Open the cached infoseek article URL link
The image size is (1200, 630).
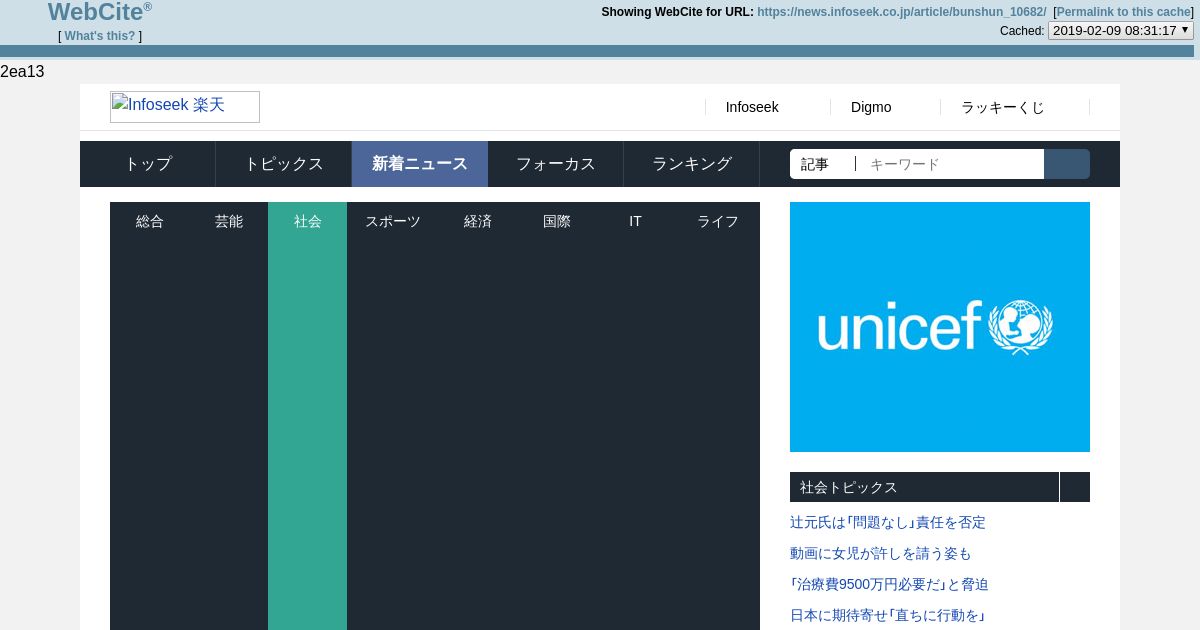point(902,12)
